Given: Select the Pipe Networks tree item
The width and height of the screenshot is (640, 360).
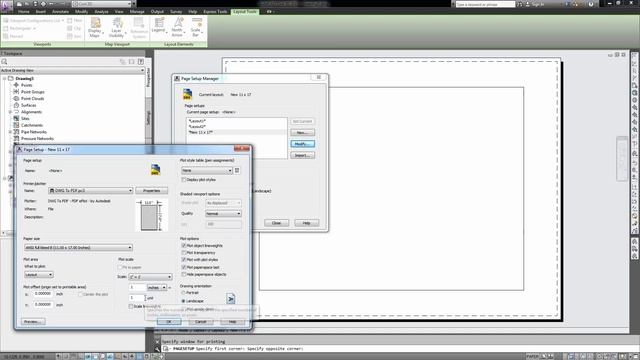Looking at the screenshot, I should pyautogui.click(x=34, y=132).
